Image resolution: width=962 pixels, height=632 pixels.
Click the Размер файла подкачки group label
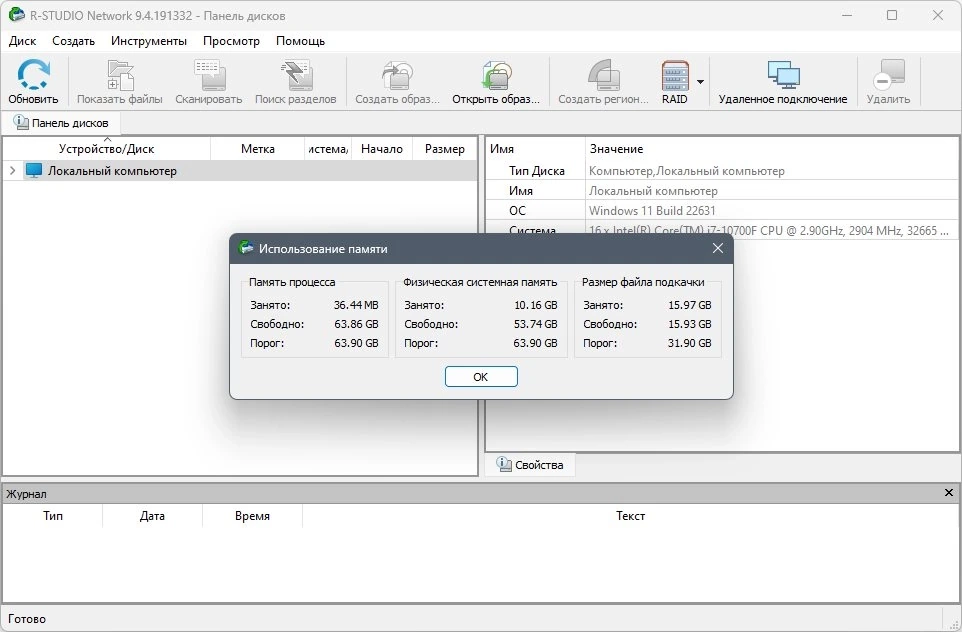click(643, 282)
